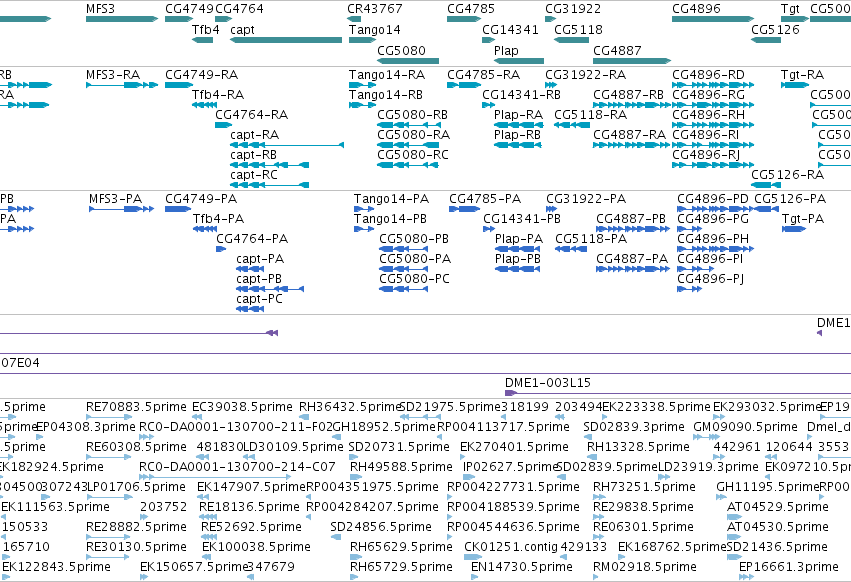Screen dimensions: 851x582
Task: Select the CG14341 gene label
Action: click(x=510, y=30)
